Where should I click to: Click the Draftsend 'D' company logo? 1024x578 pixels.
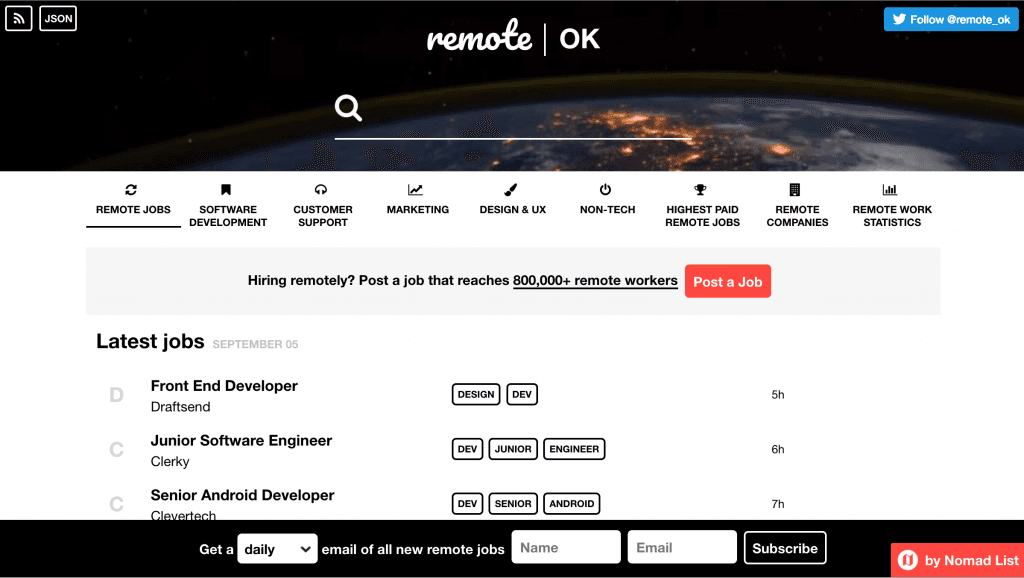[x=116, y=395]
